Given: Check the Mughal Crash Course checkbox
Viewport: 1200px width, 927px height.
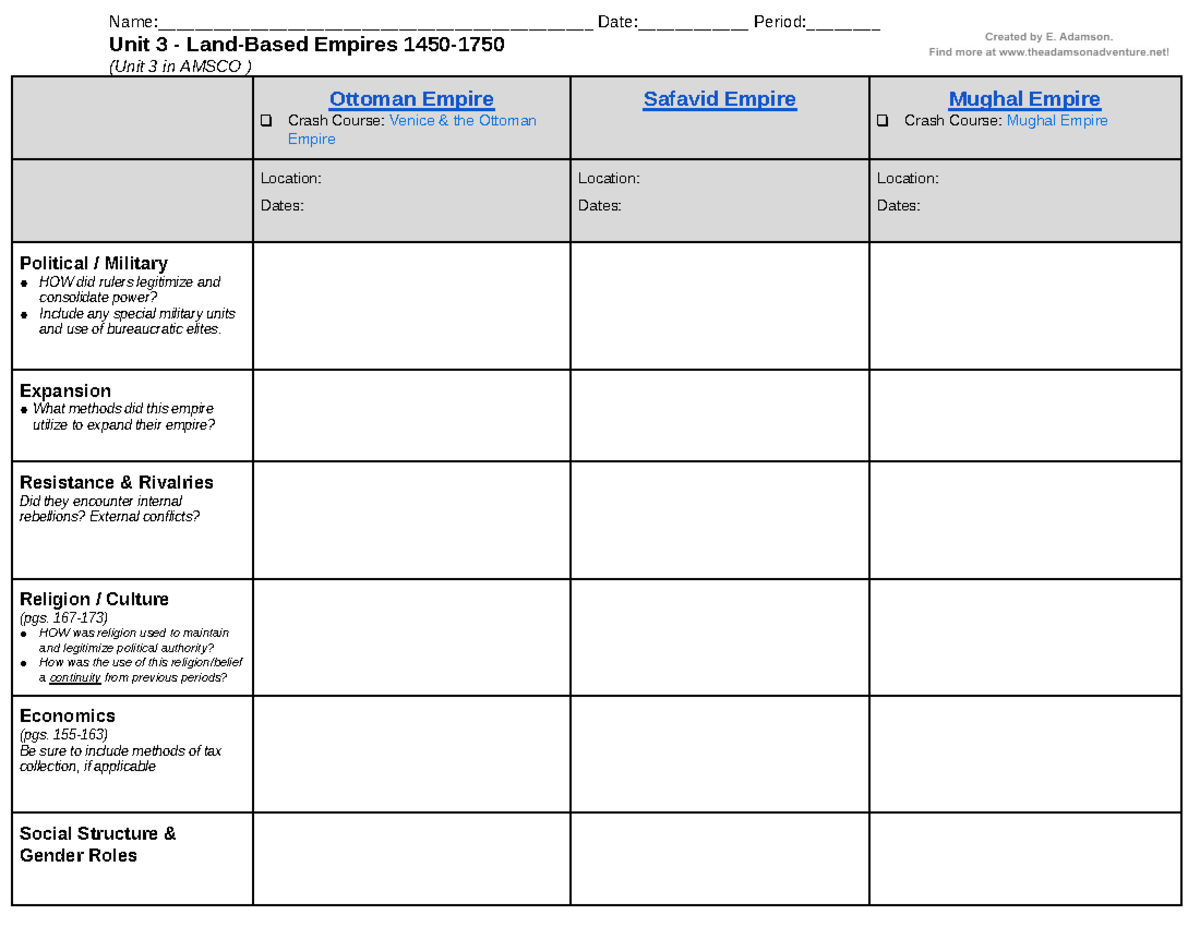Looking at the screenshot, I should pos(881,119).
